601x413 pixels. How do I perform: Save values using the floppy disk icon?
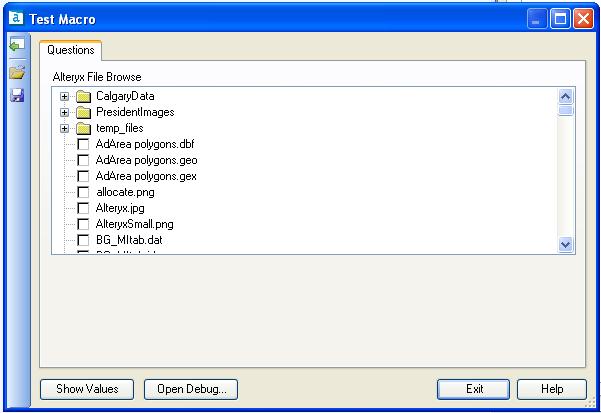tap(17, 95)
